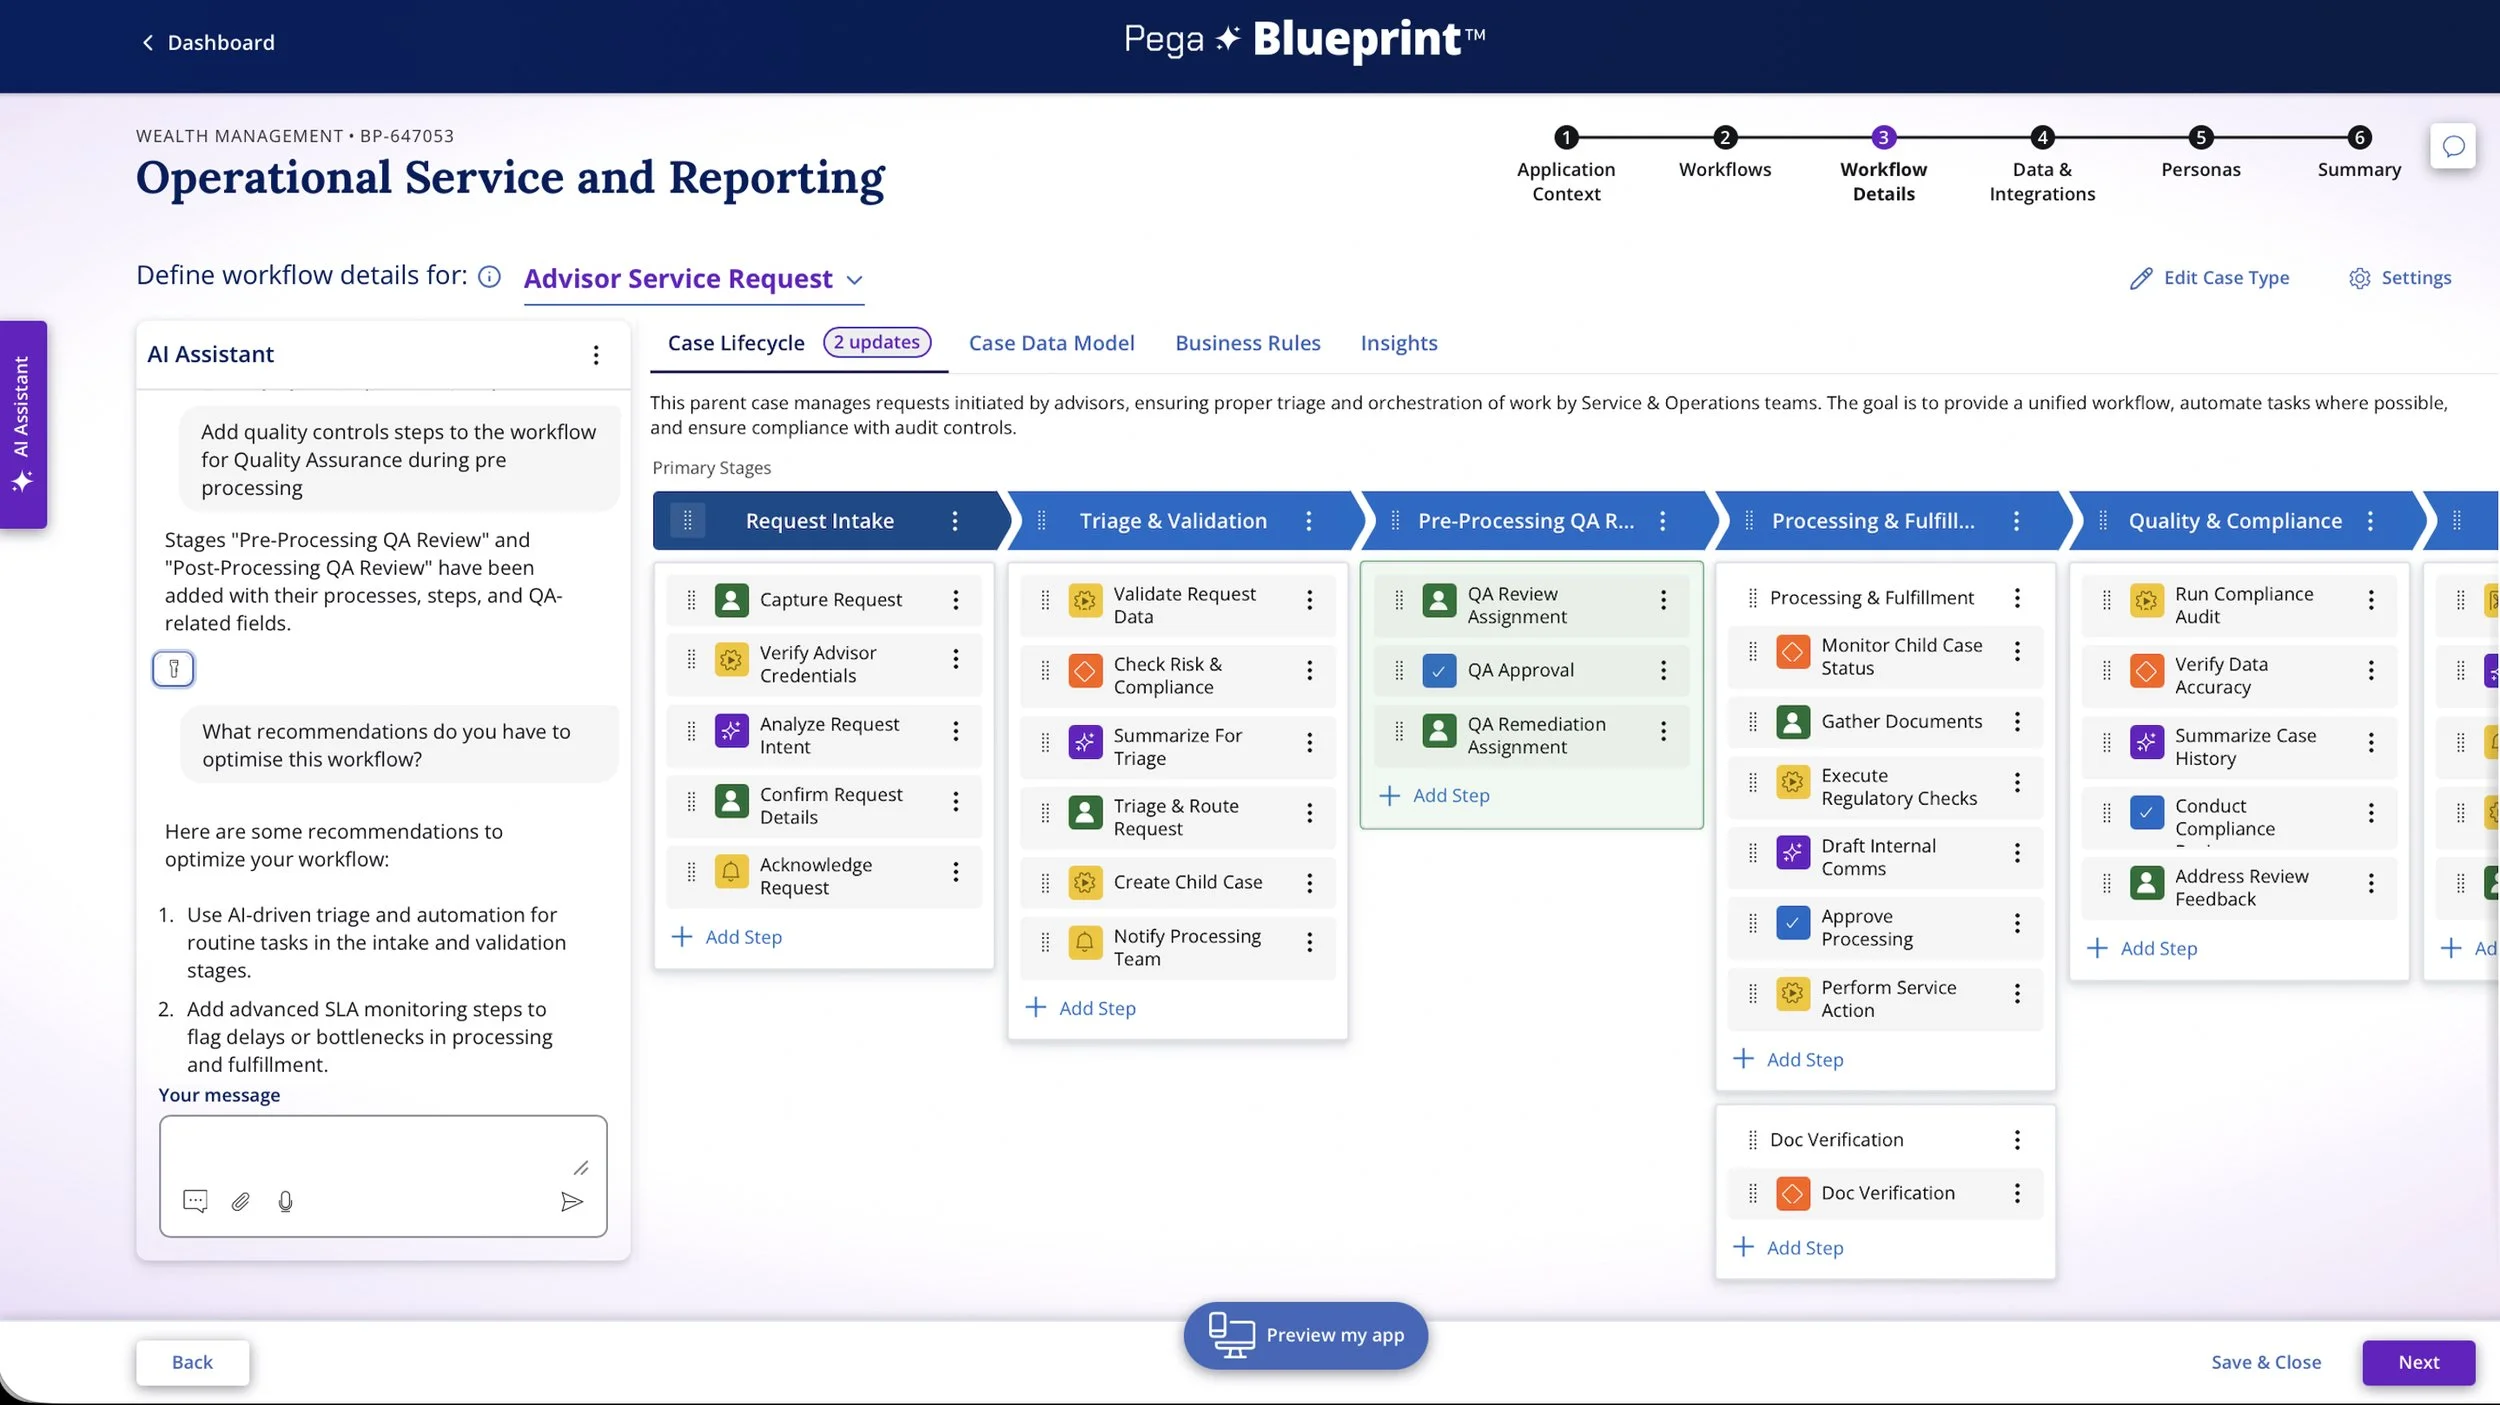Click the Approve Processing checkmark icon
Image resolution: width=2500 pixels, height=1405 pixels.
click(1793, 926)
